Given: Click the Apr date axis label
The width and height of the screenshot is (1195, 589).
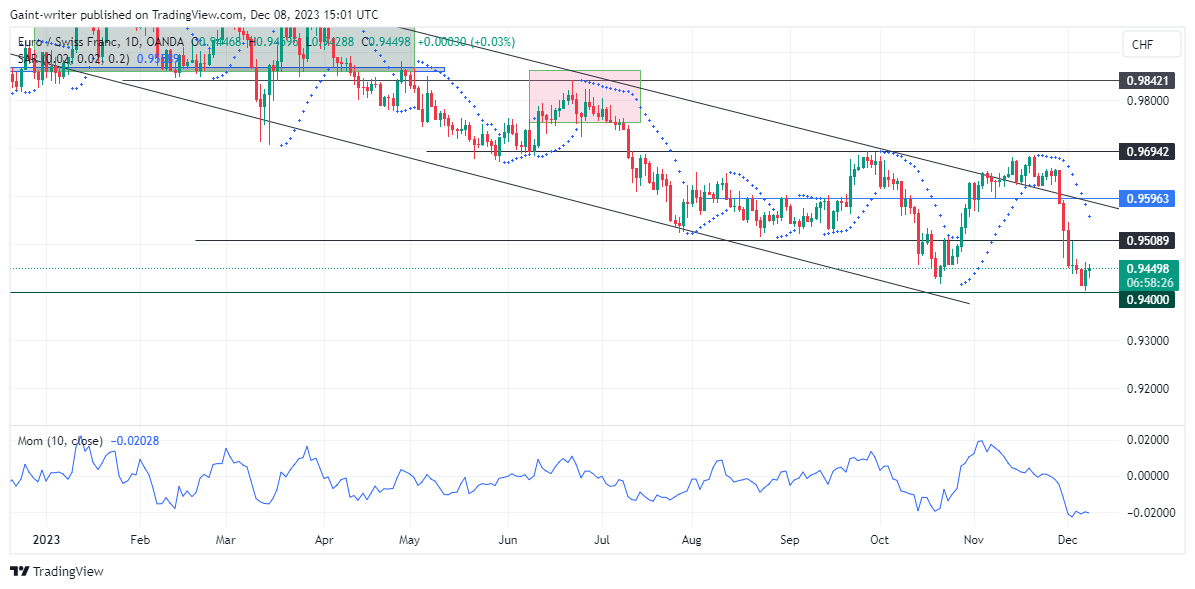Looking at the screenshot, I should (x=325, y=538).
